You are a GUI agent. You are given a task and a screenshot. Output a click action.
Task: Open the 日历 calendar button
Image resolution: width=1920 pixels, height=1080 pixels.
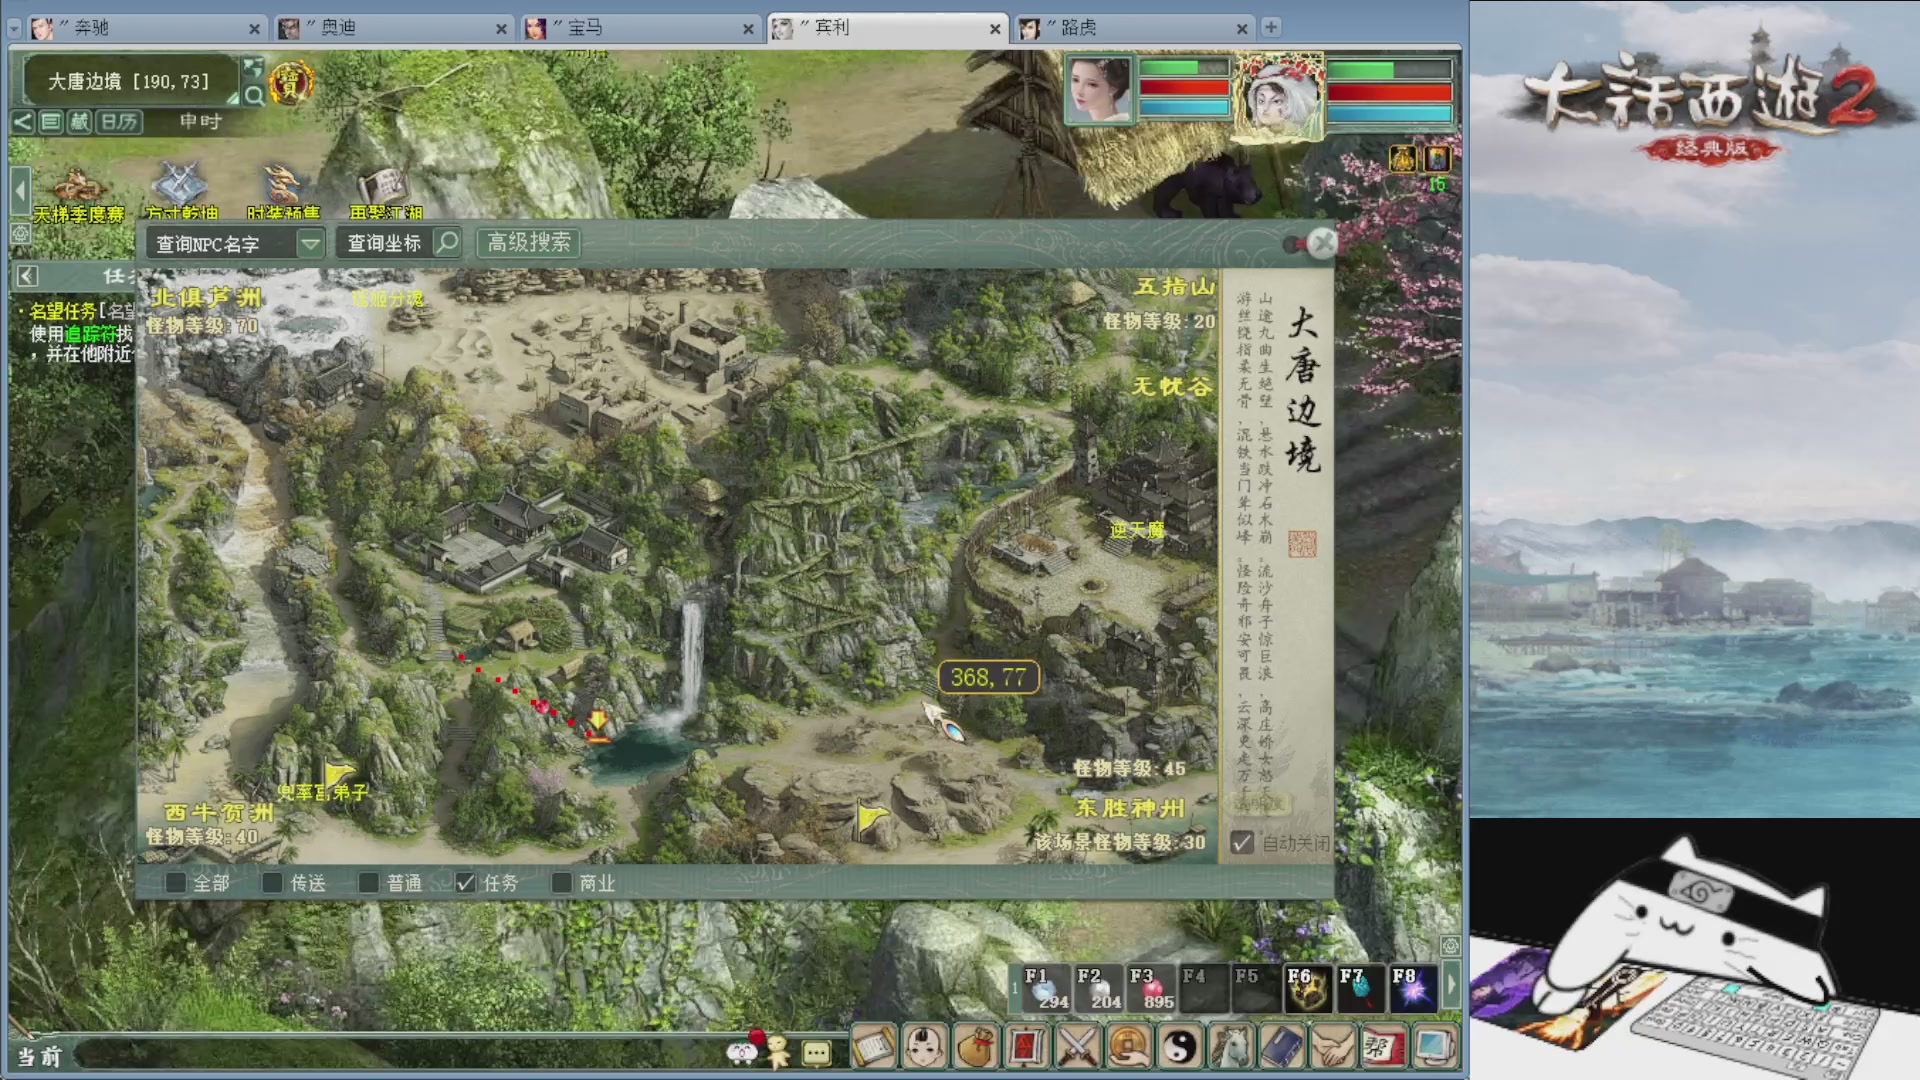[119, 122]
